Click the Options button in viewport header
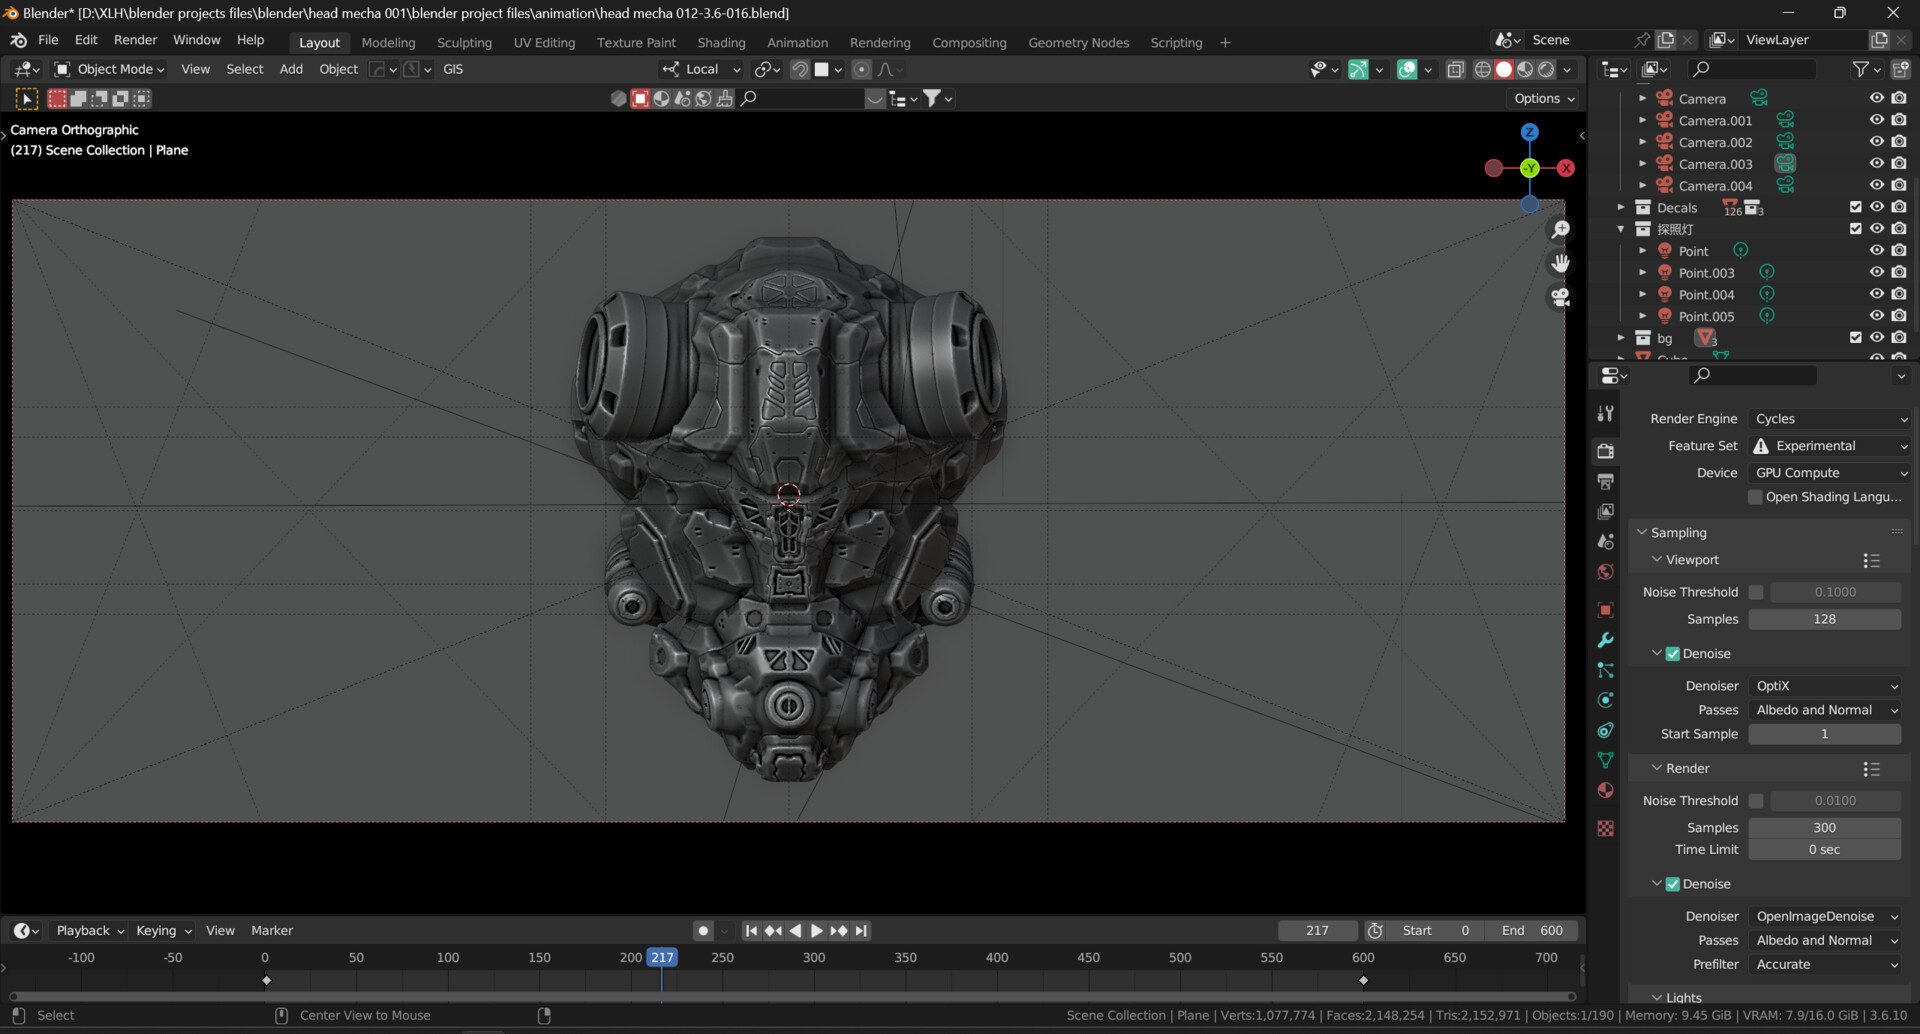1920x1034 pixels. point(1544,98)
